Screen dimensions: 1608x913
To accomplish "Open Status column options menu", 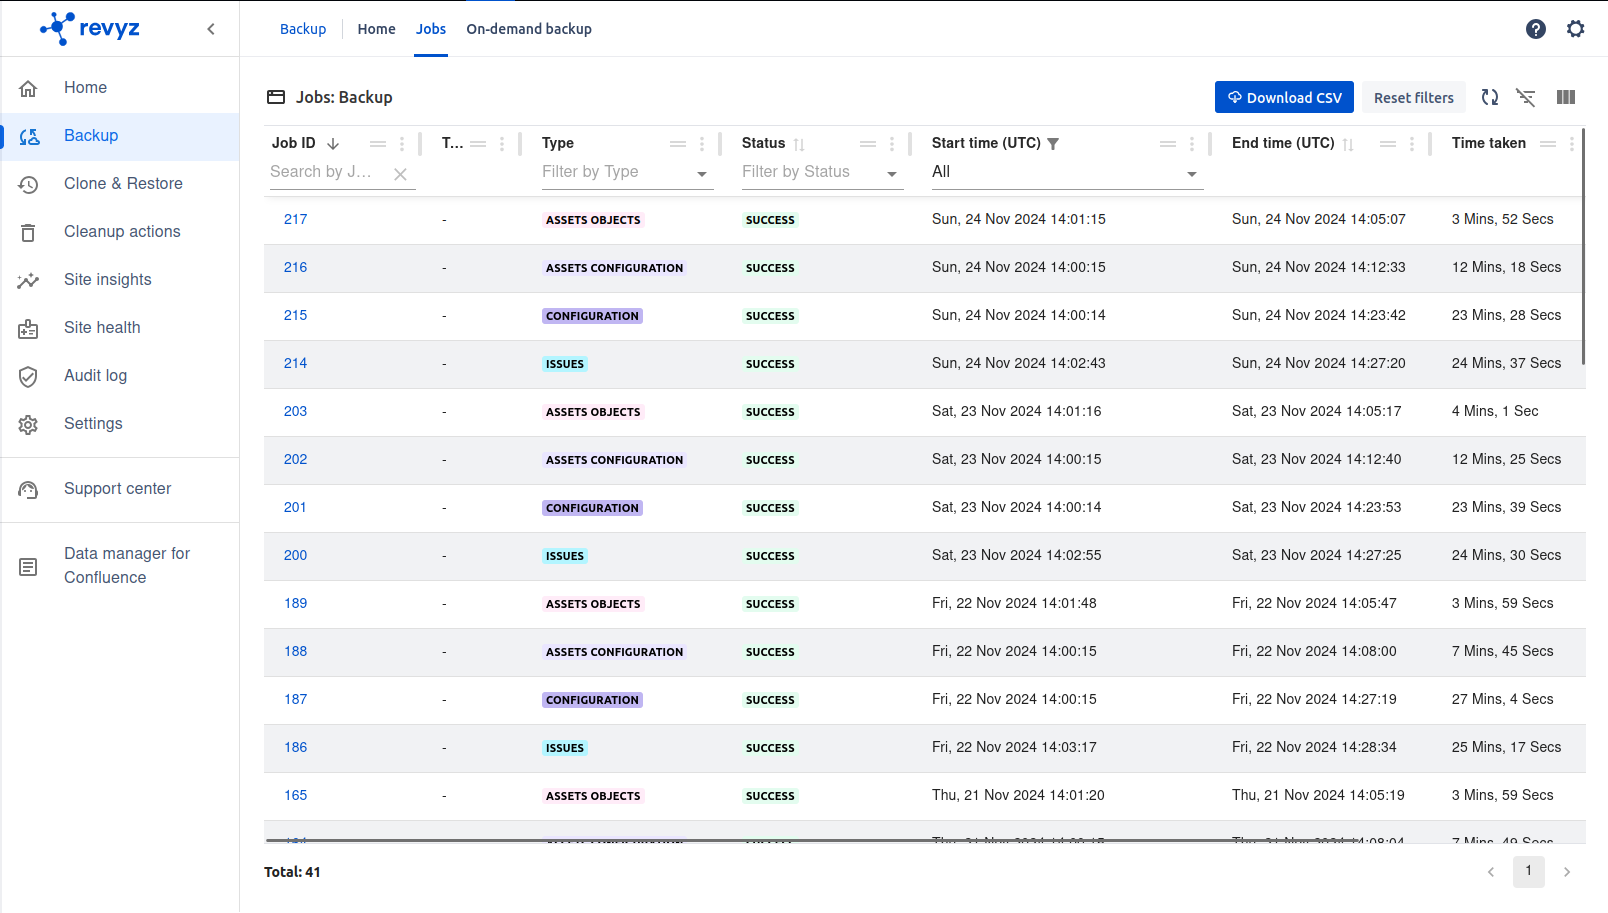I will (892, 144).
